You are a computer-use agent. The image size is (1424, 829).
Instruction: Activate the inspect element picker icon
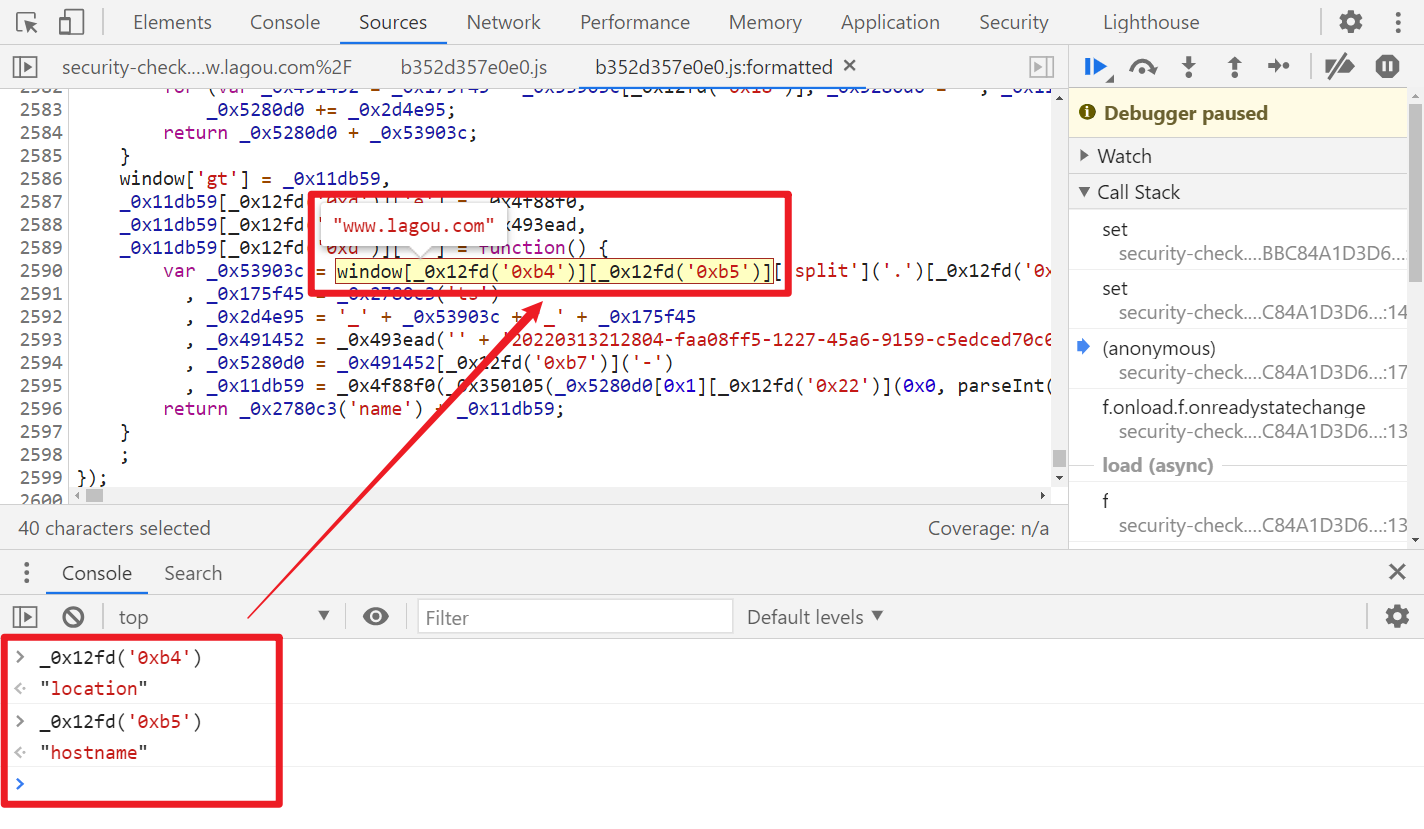click(27, 22)
